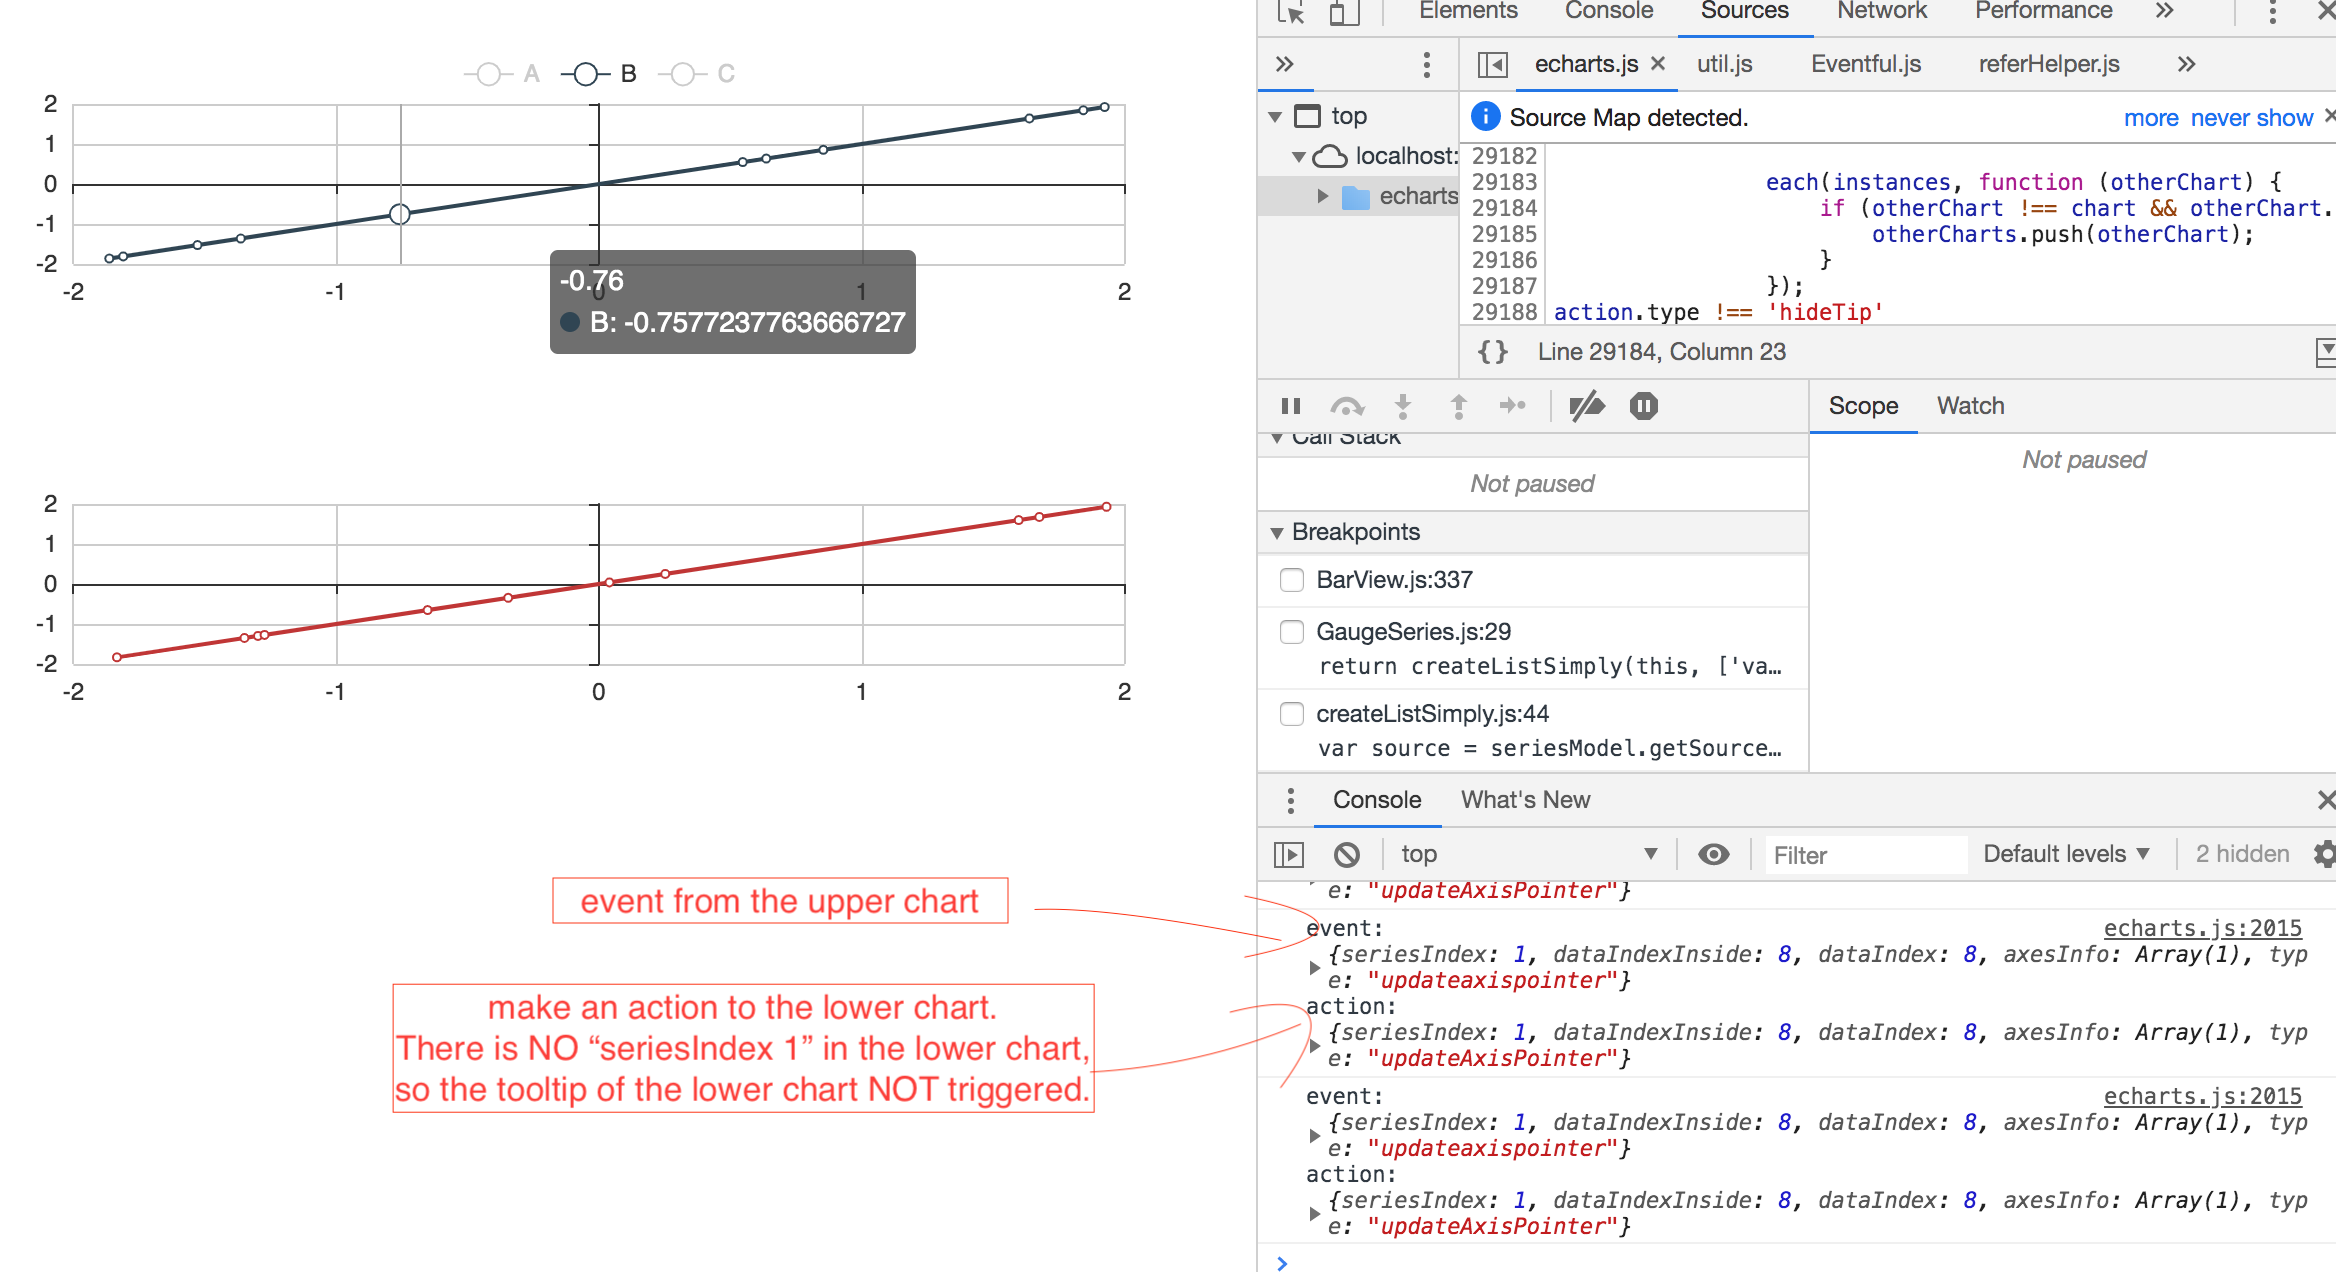Enable the BarView.js:337 breakpoint
The height and width of the screenshot is (1272, 2336).
[x=1291, y=579]
